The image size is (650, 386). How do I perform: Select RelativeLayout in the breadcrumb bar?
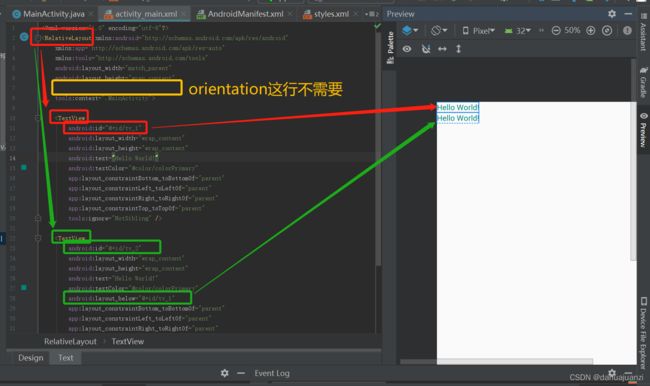click(70, 342)
